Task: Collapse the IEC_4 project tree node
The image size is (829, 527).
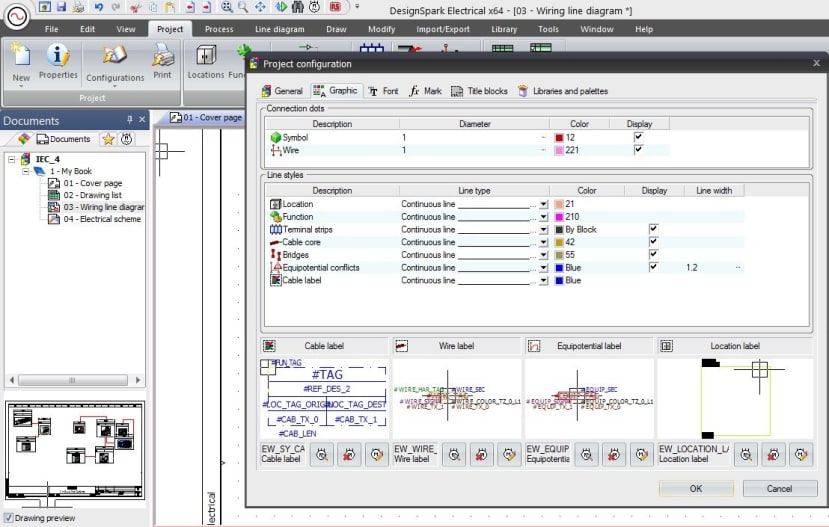Action: (x=11, y=159)
